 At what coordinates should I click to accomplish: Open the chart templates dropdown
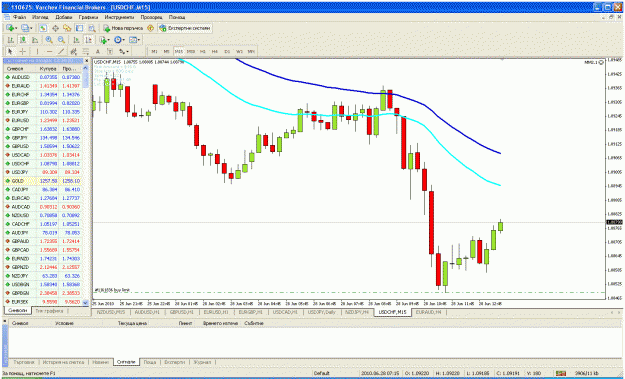(135, 40)
